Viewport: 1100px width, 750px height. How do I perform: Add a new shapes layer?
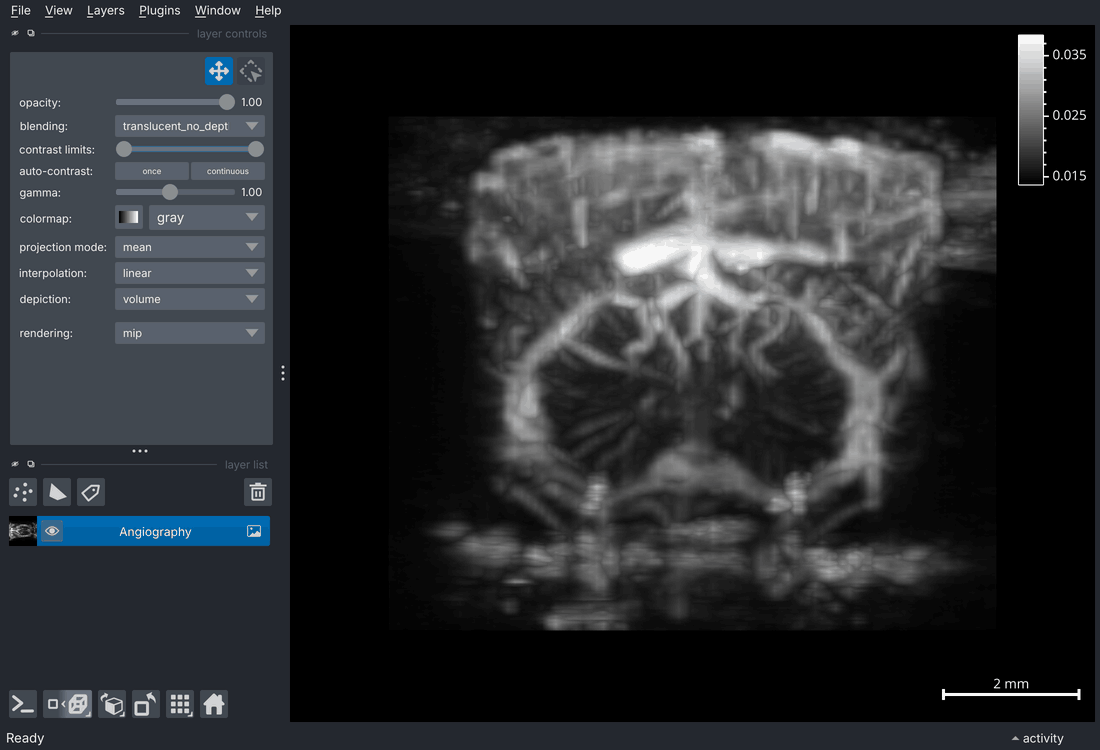coord(57,492)
